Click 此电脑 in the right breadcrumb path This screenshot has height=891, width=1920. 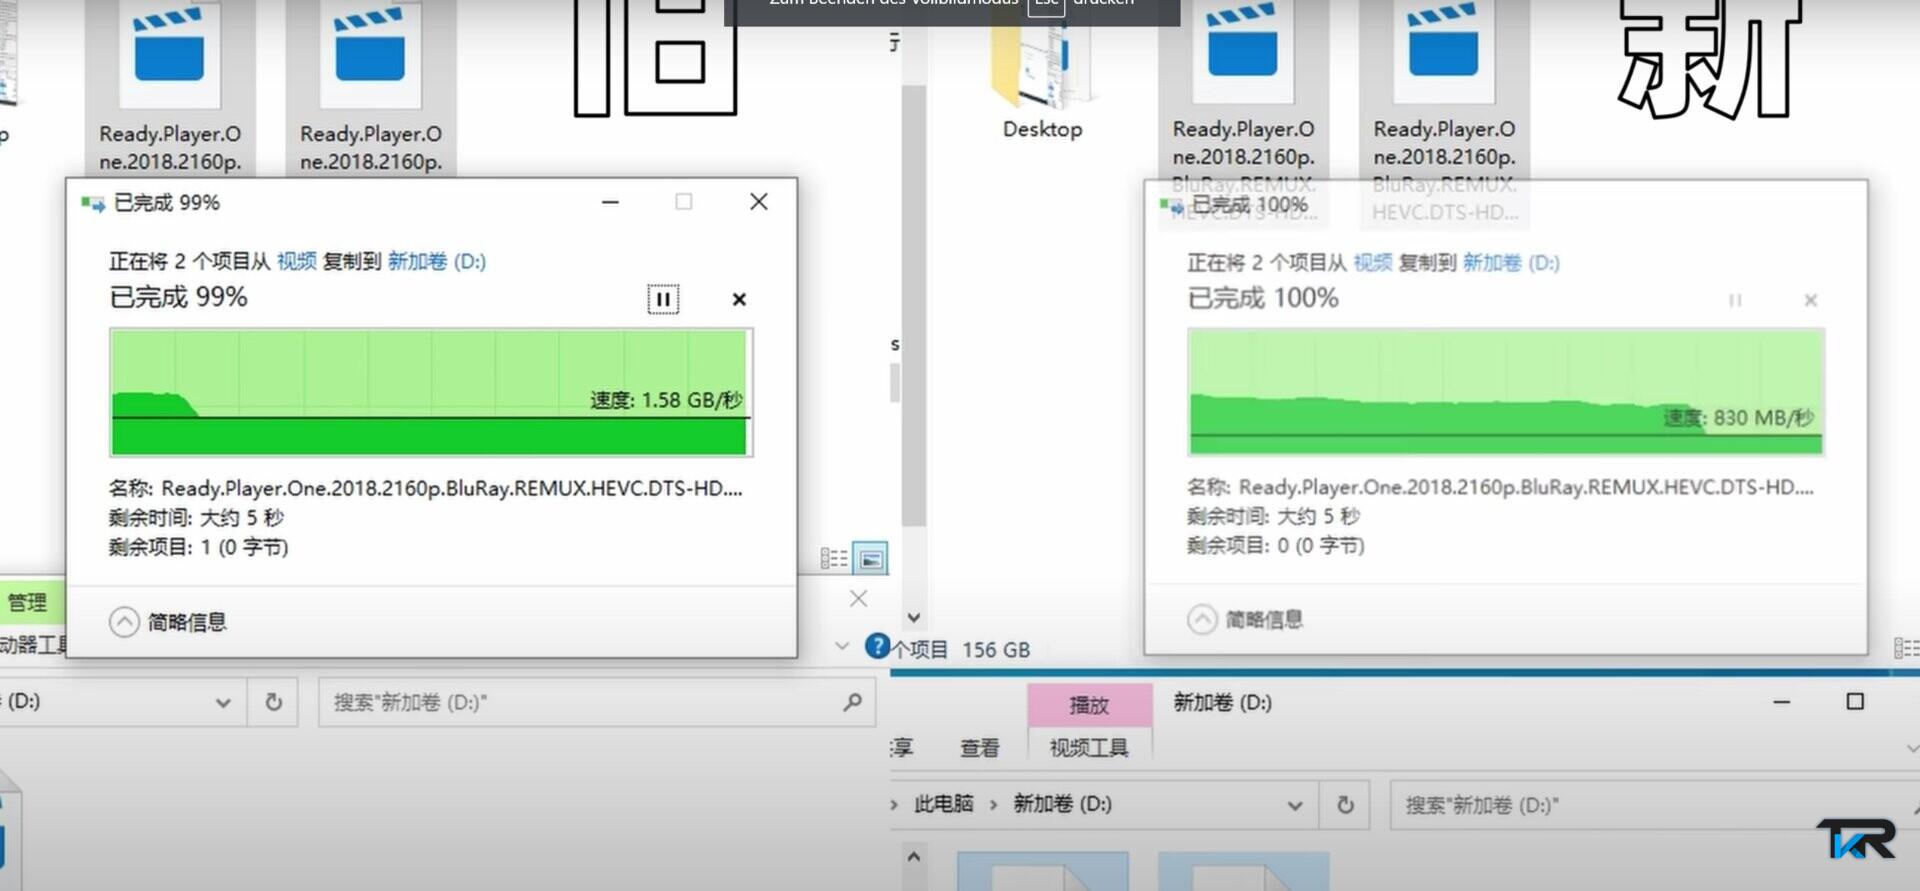tap(944, 804)
